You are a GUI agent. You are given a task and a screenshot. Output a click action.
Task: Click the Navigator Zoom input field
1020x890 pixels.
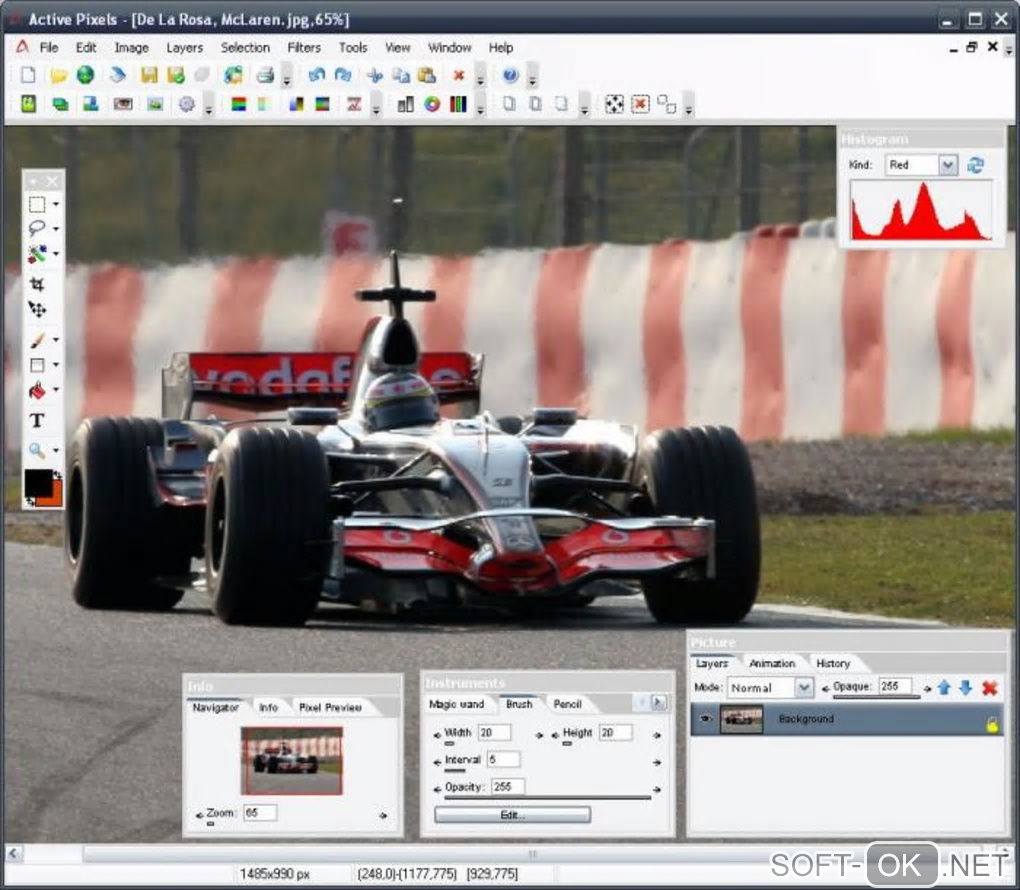260,813
